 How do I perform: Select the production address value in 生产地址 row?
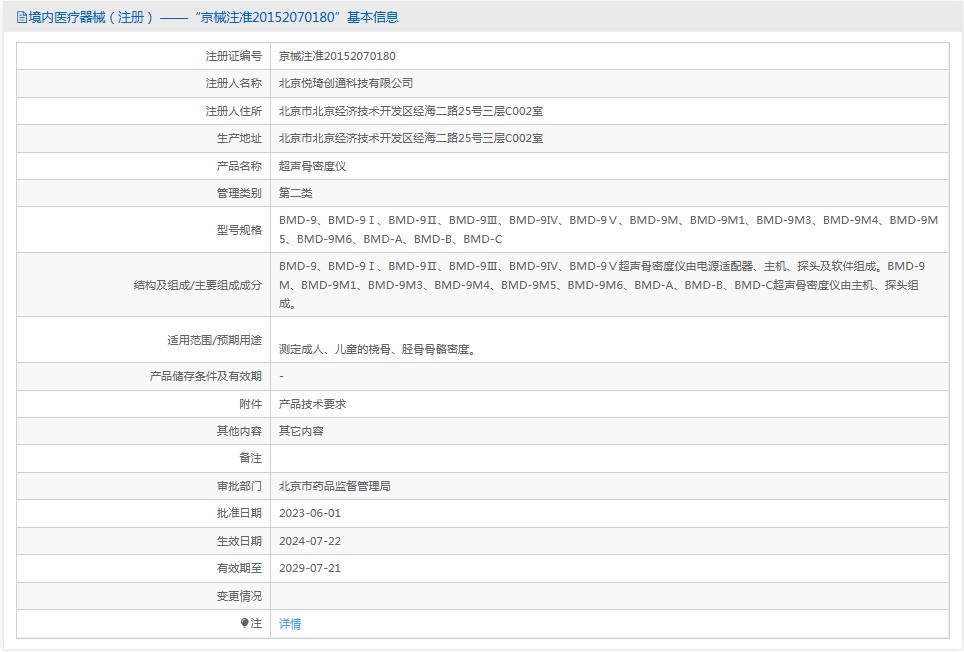point(411,138)
